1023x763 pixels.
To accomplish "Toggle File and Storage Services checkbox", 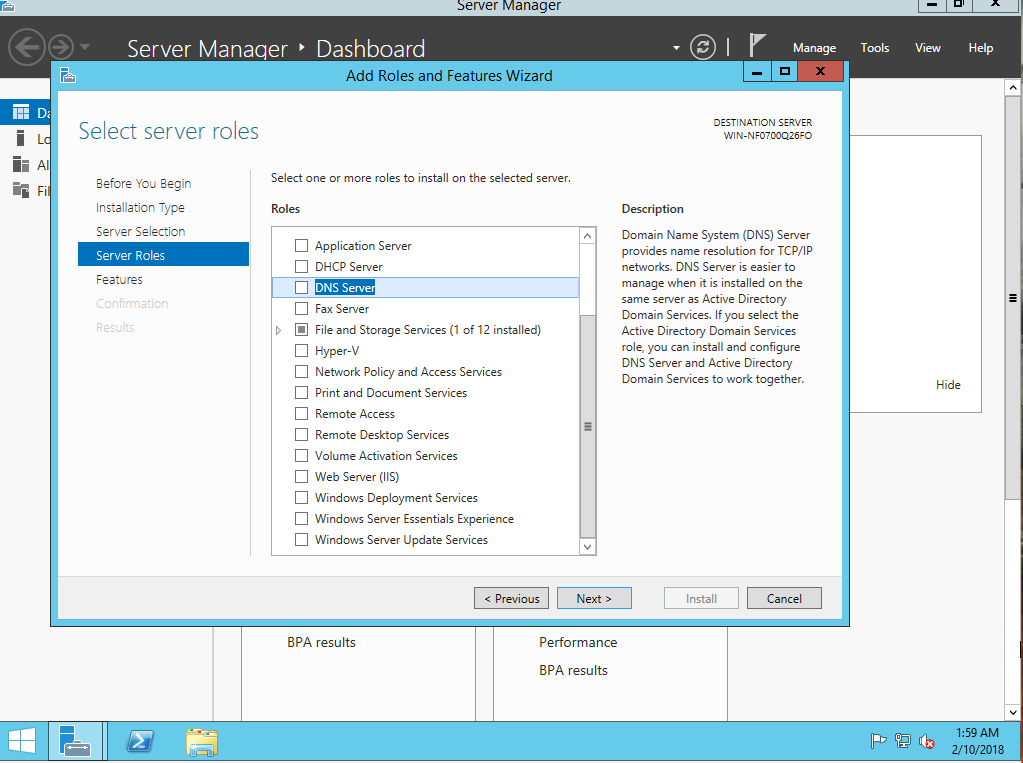I will click(x=301, y=330).
